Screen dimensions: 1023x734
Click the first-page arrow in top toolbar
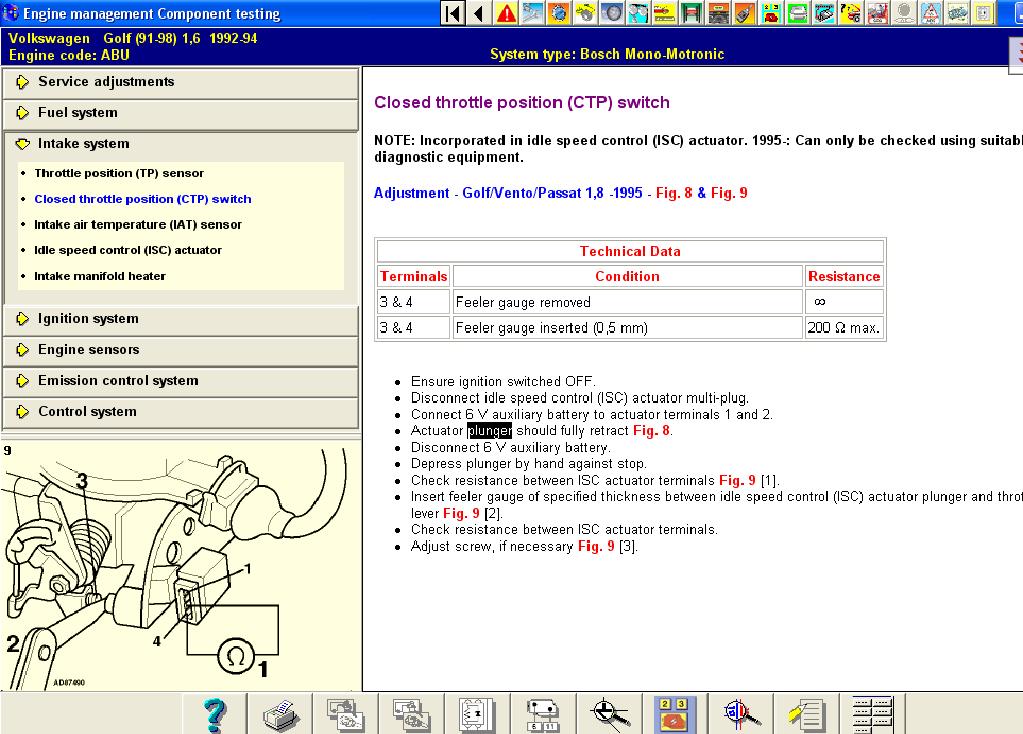click(453, 13)
